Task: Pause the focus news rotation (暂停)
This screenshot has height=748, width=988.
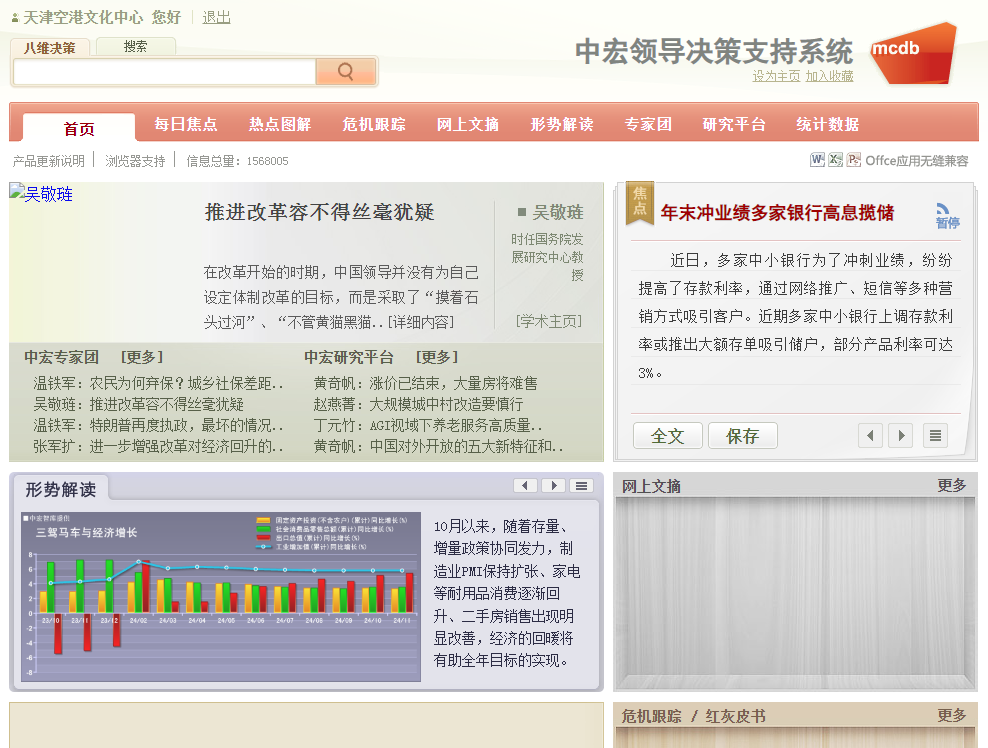Action: 946,216
